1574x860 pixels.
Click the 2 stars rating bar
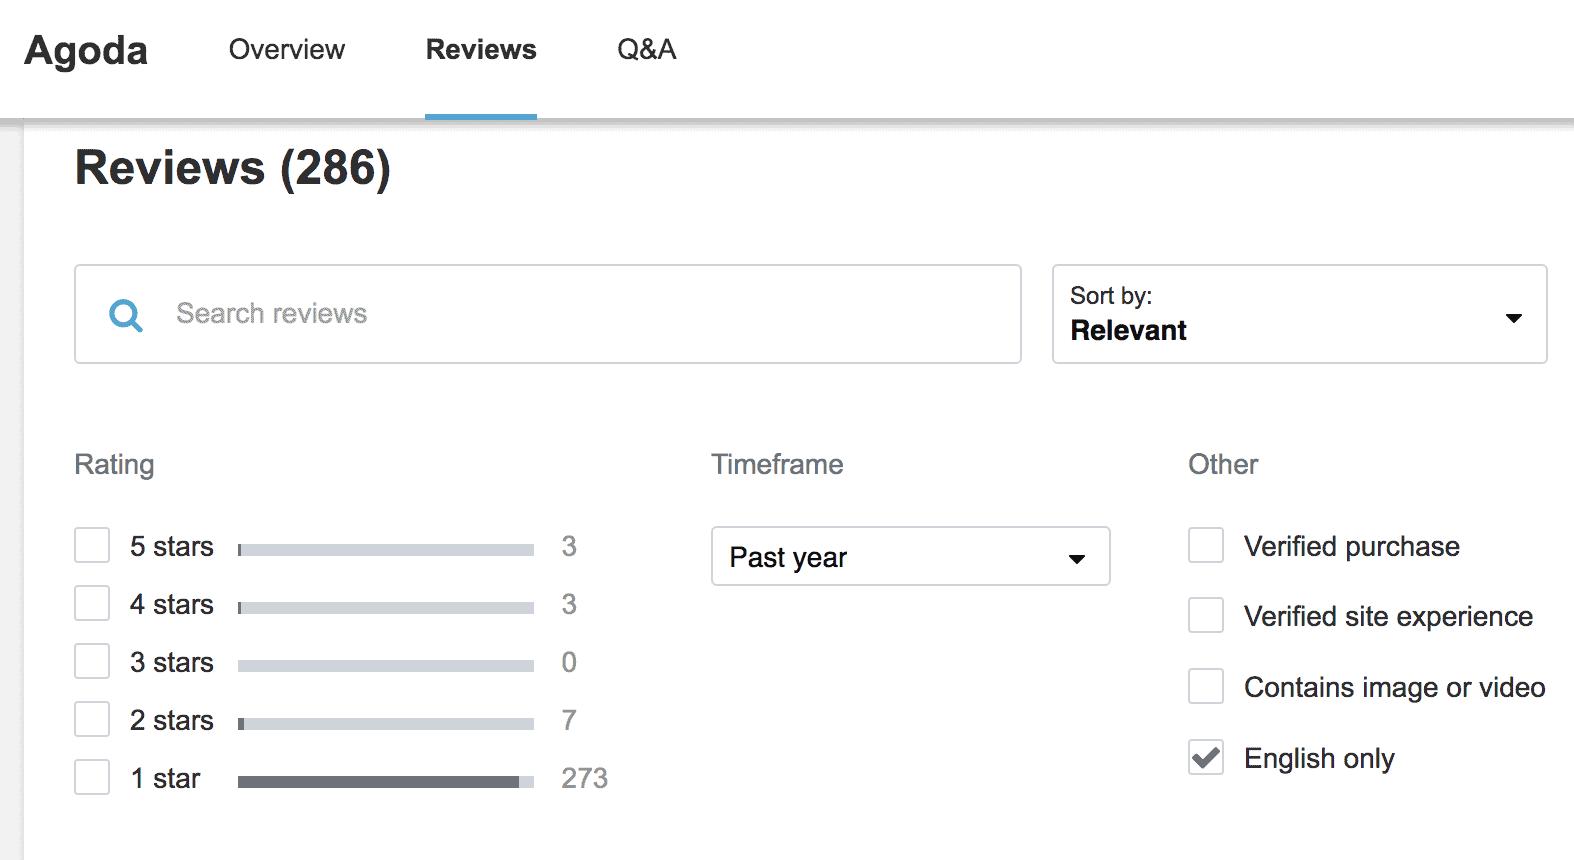385,724
